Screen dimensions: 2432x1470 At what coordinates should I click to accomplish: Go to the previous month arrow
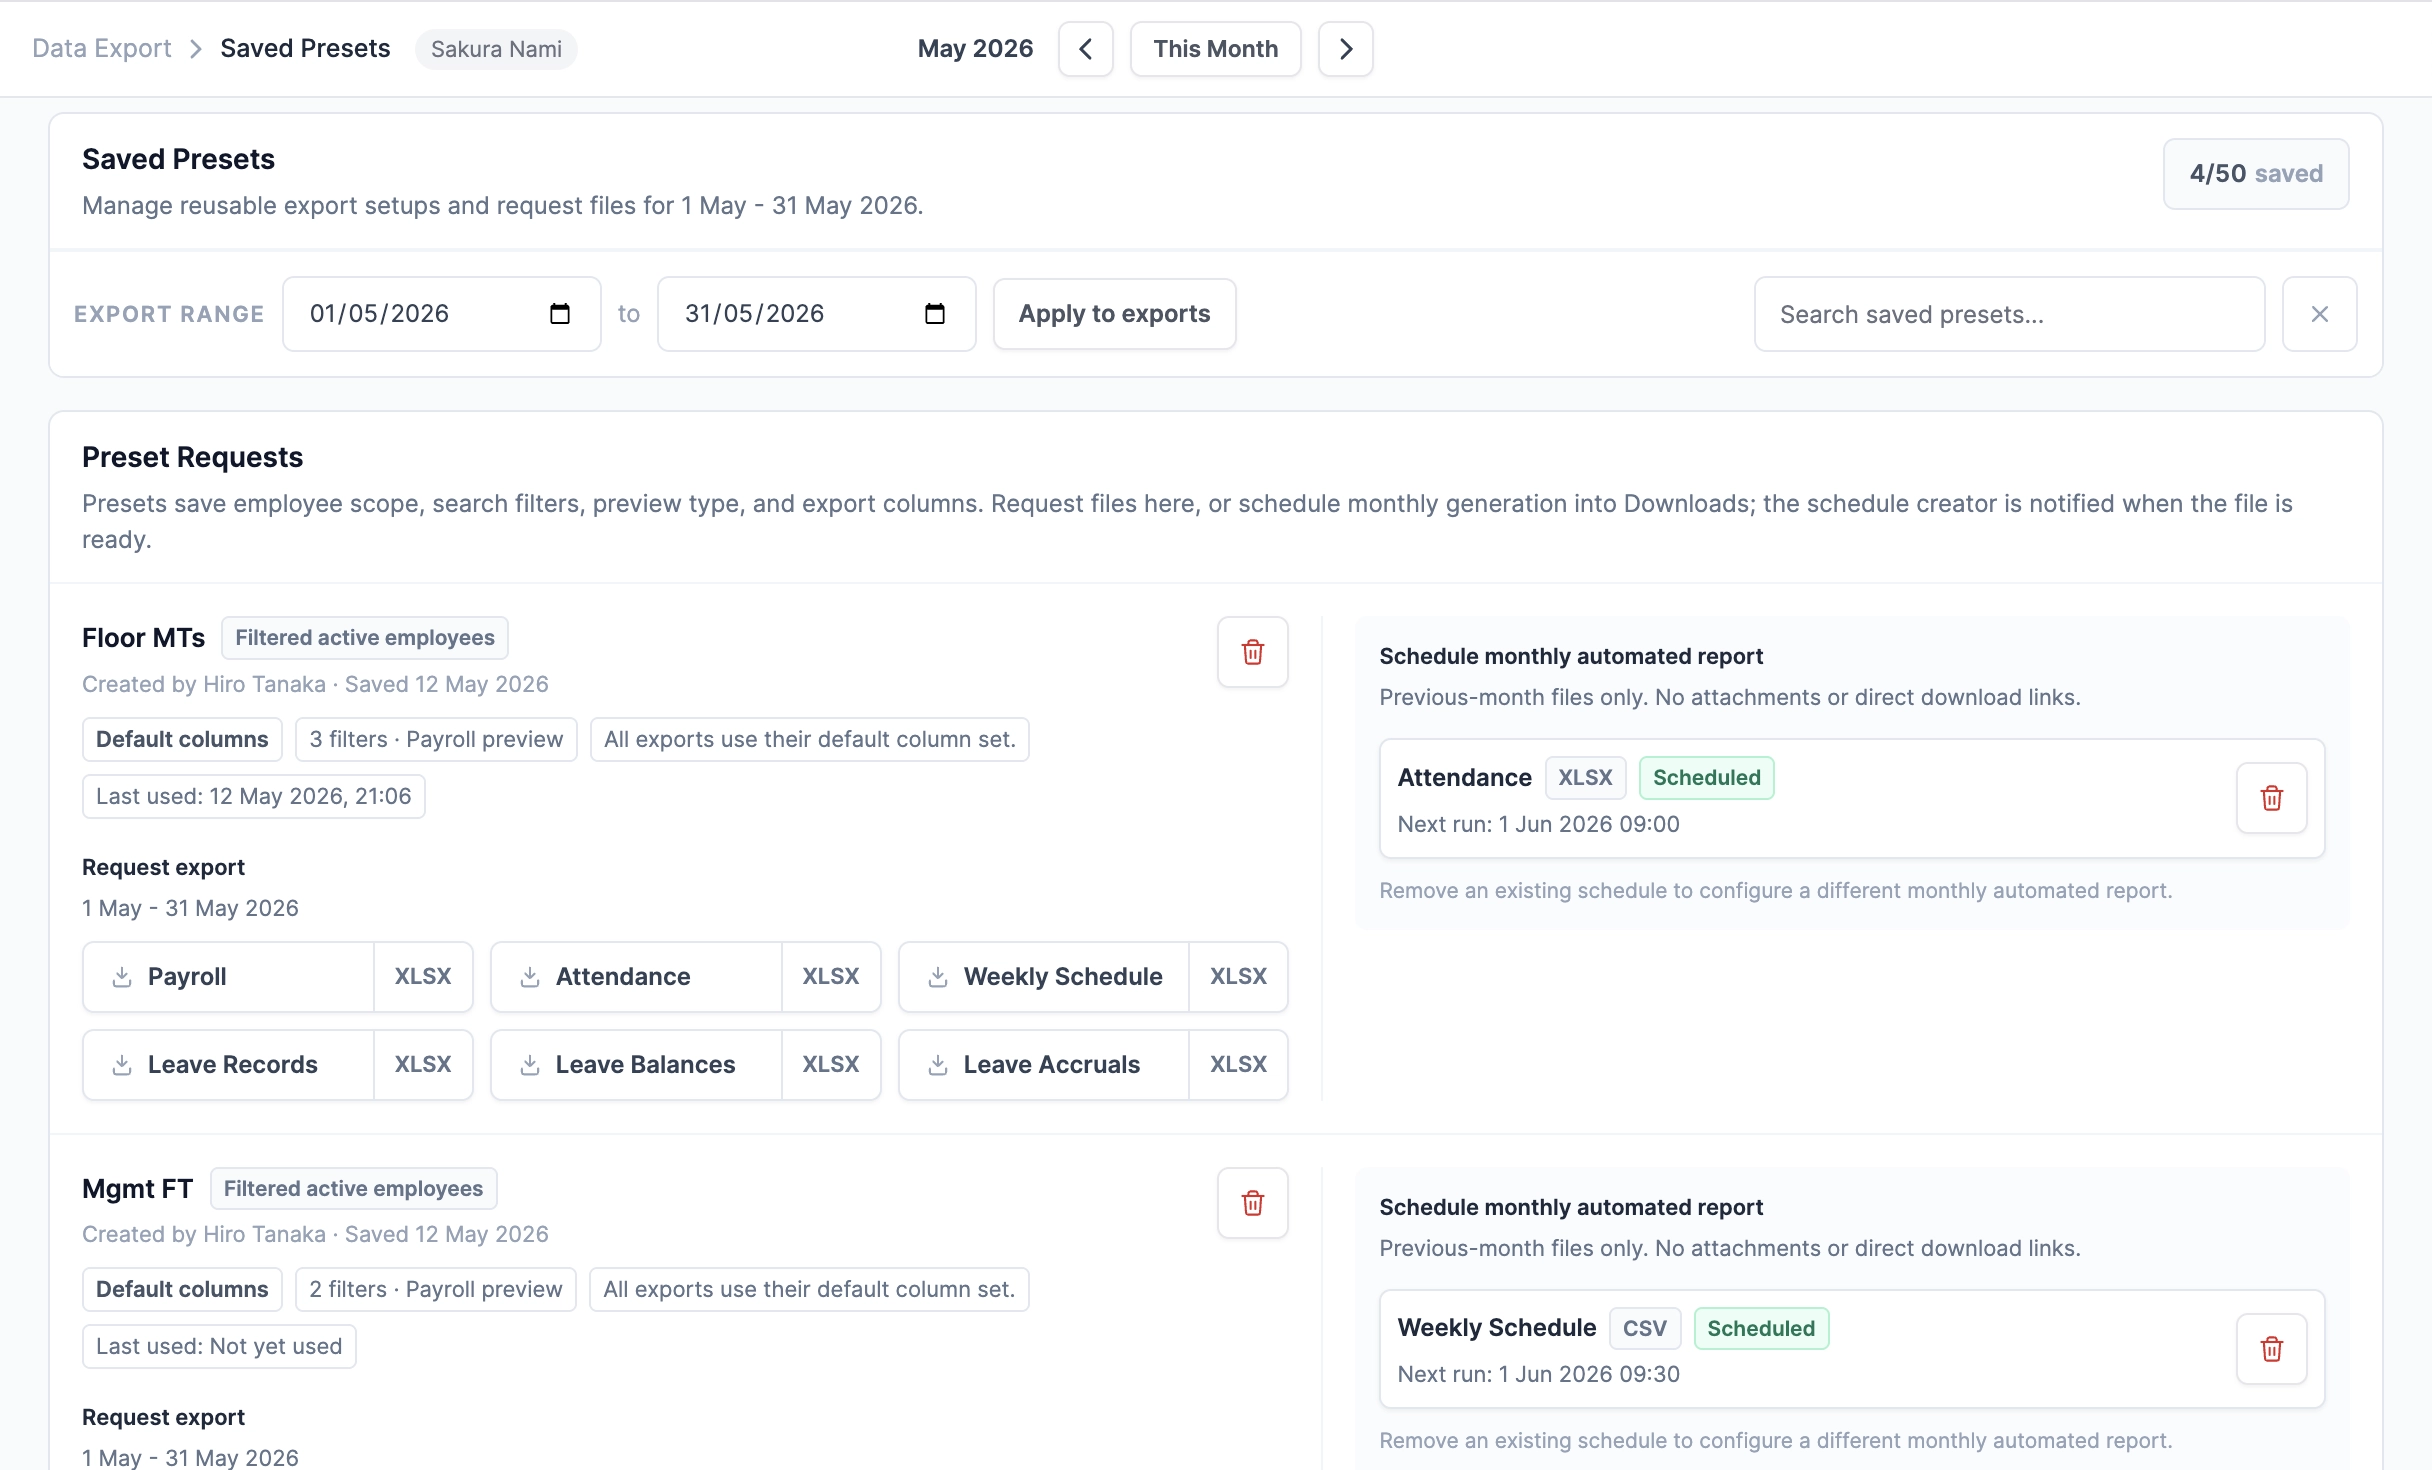1085,49
